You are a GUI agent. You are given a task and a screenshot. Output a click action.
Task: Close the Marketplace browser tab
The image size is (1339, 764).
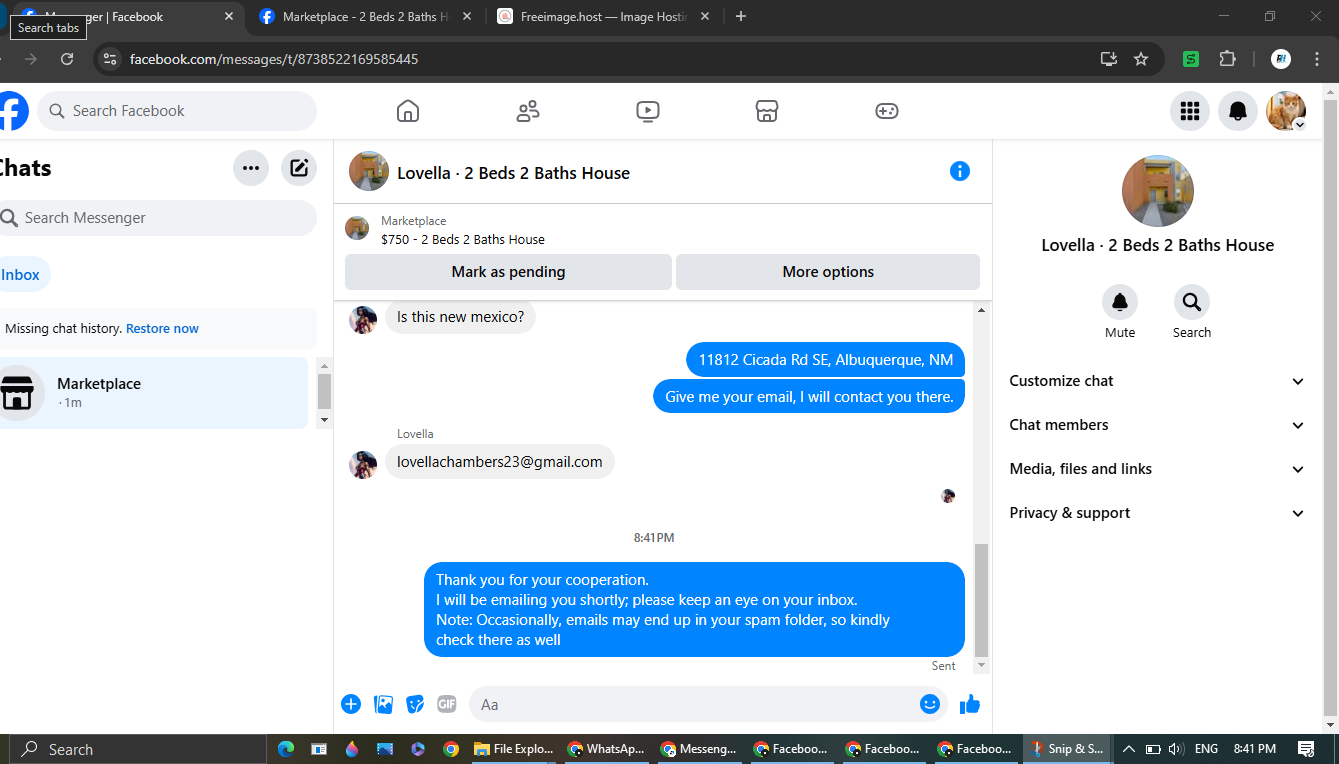[x=467, y=17]
